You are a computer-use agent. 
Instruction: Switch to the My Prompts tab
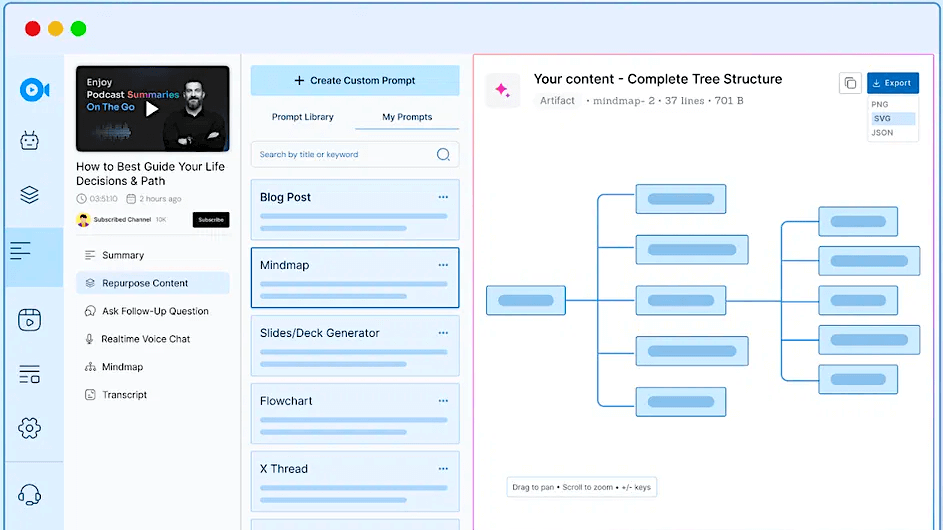(407, 117)
